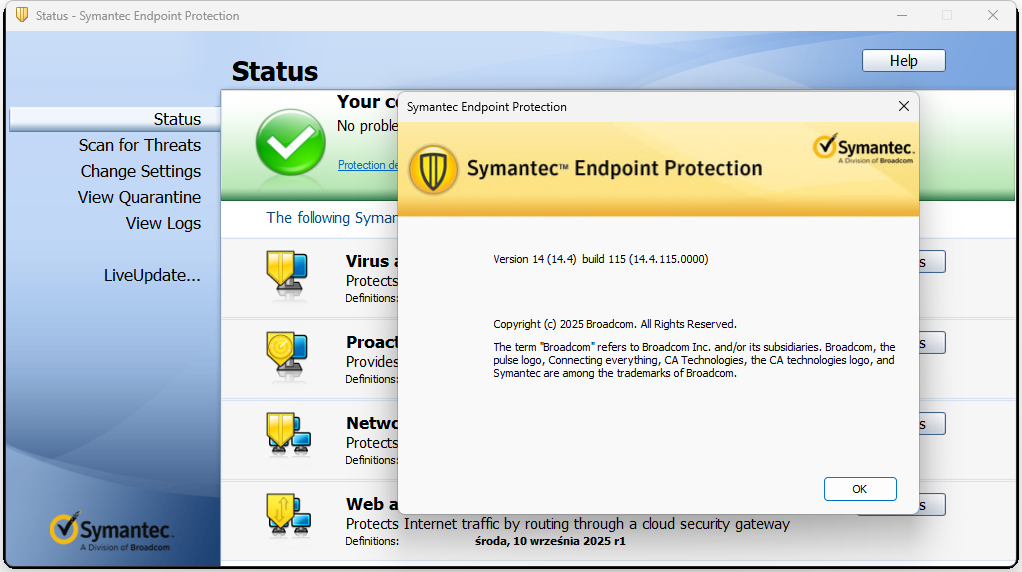Click the shield icon in window title bar
The image size is (1022, 572).
pos(22,15)
